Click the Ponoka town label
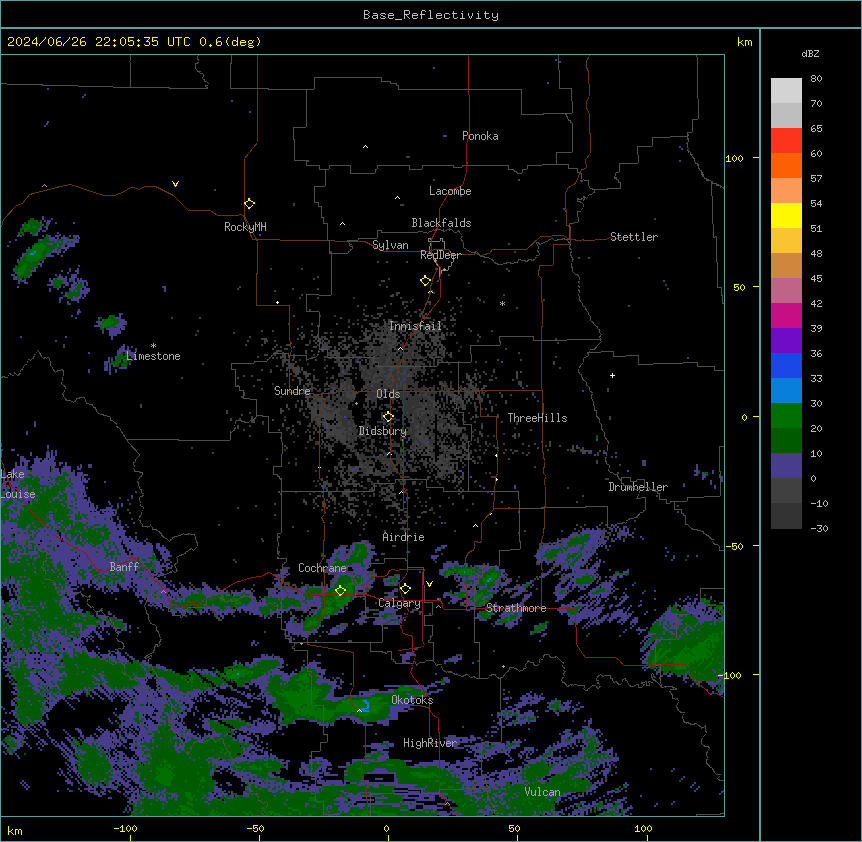862x842 pixels. coord(480,136)
